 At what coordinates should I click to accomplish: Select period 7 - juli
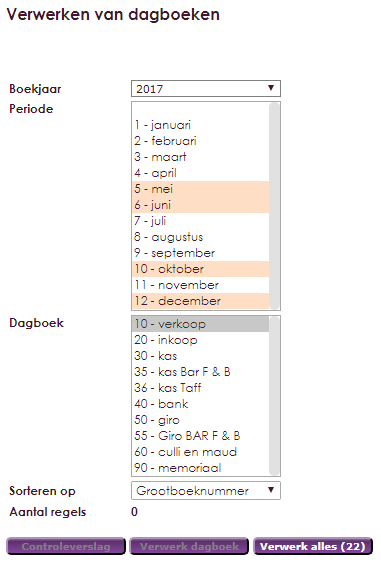[200, 221]
